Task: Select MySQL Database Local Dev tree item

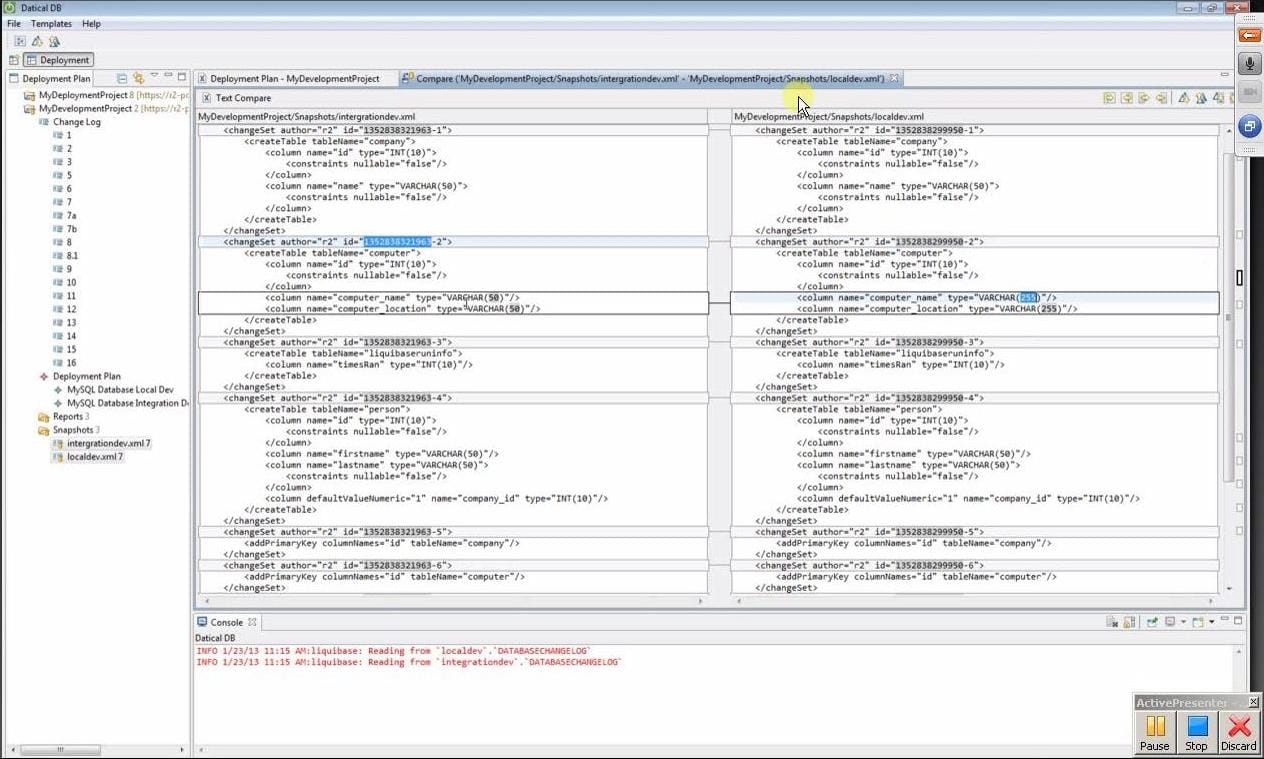Action: click(120, 390)
